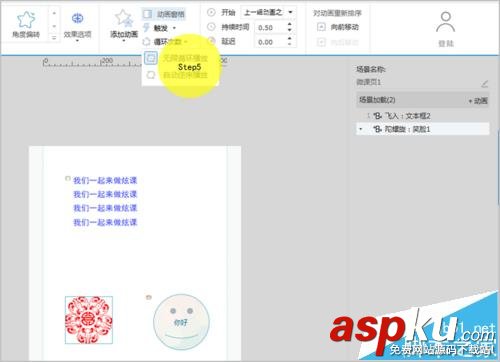
Task: Select the star-shaped animation effect icon
Action: pos(25,20)
